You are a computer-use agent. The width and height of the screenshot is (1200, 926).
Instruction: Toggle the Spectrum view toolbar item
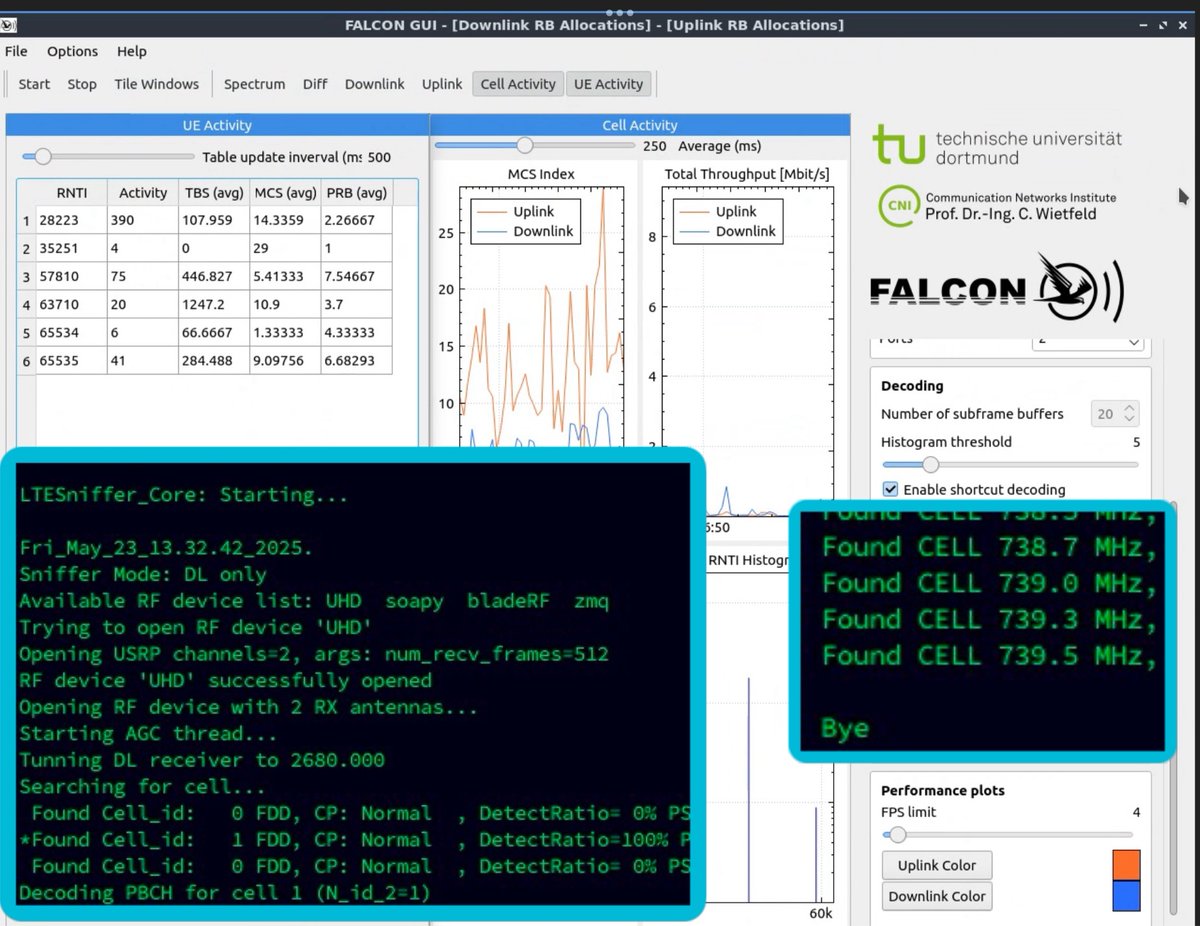click(x=254, y=84)
